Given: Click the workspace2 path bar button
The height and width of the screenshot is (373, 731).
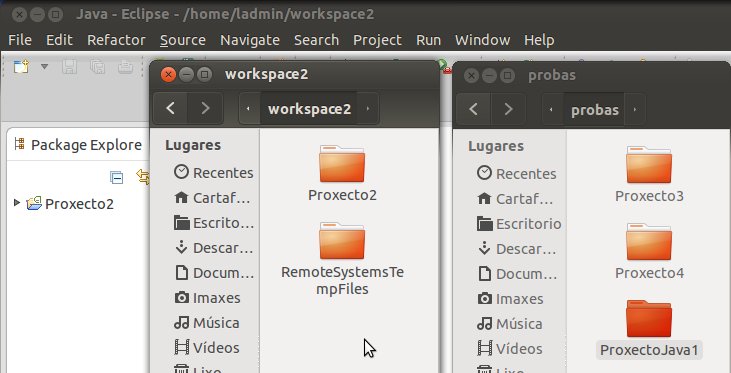Looking at the screenshot, I should coord(310,109).
